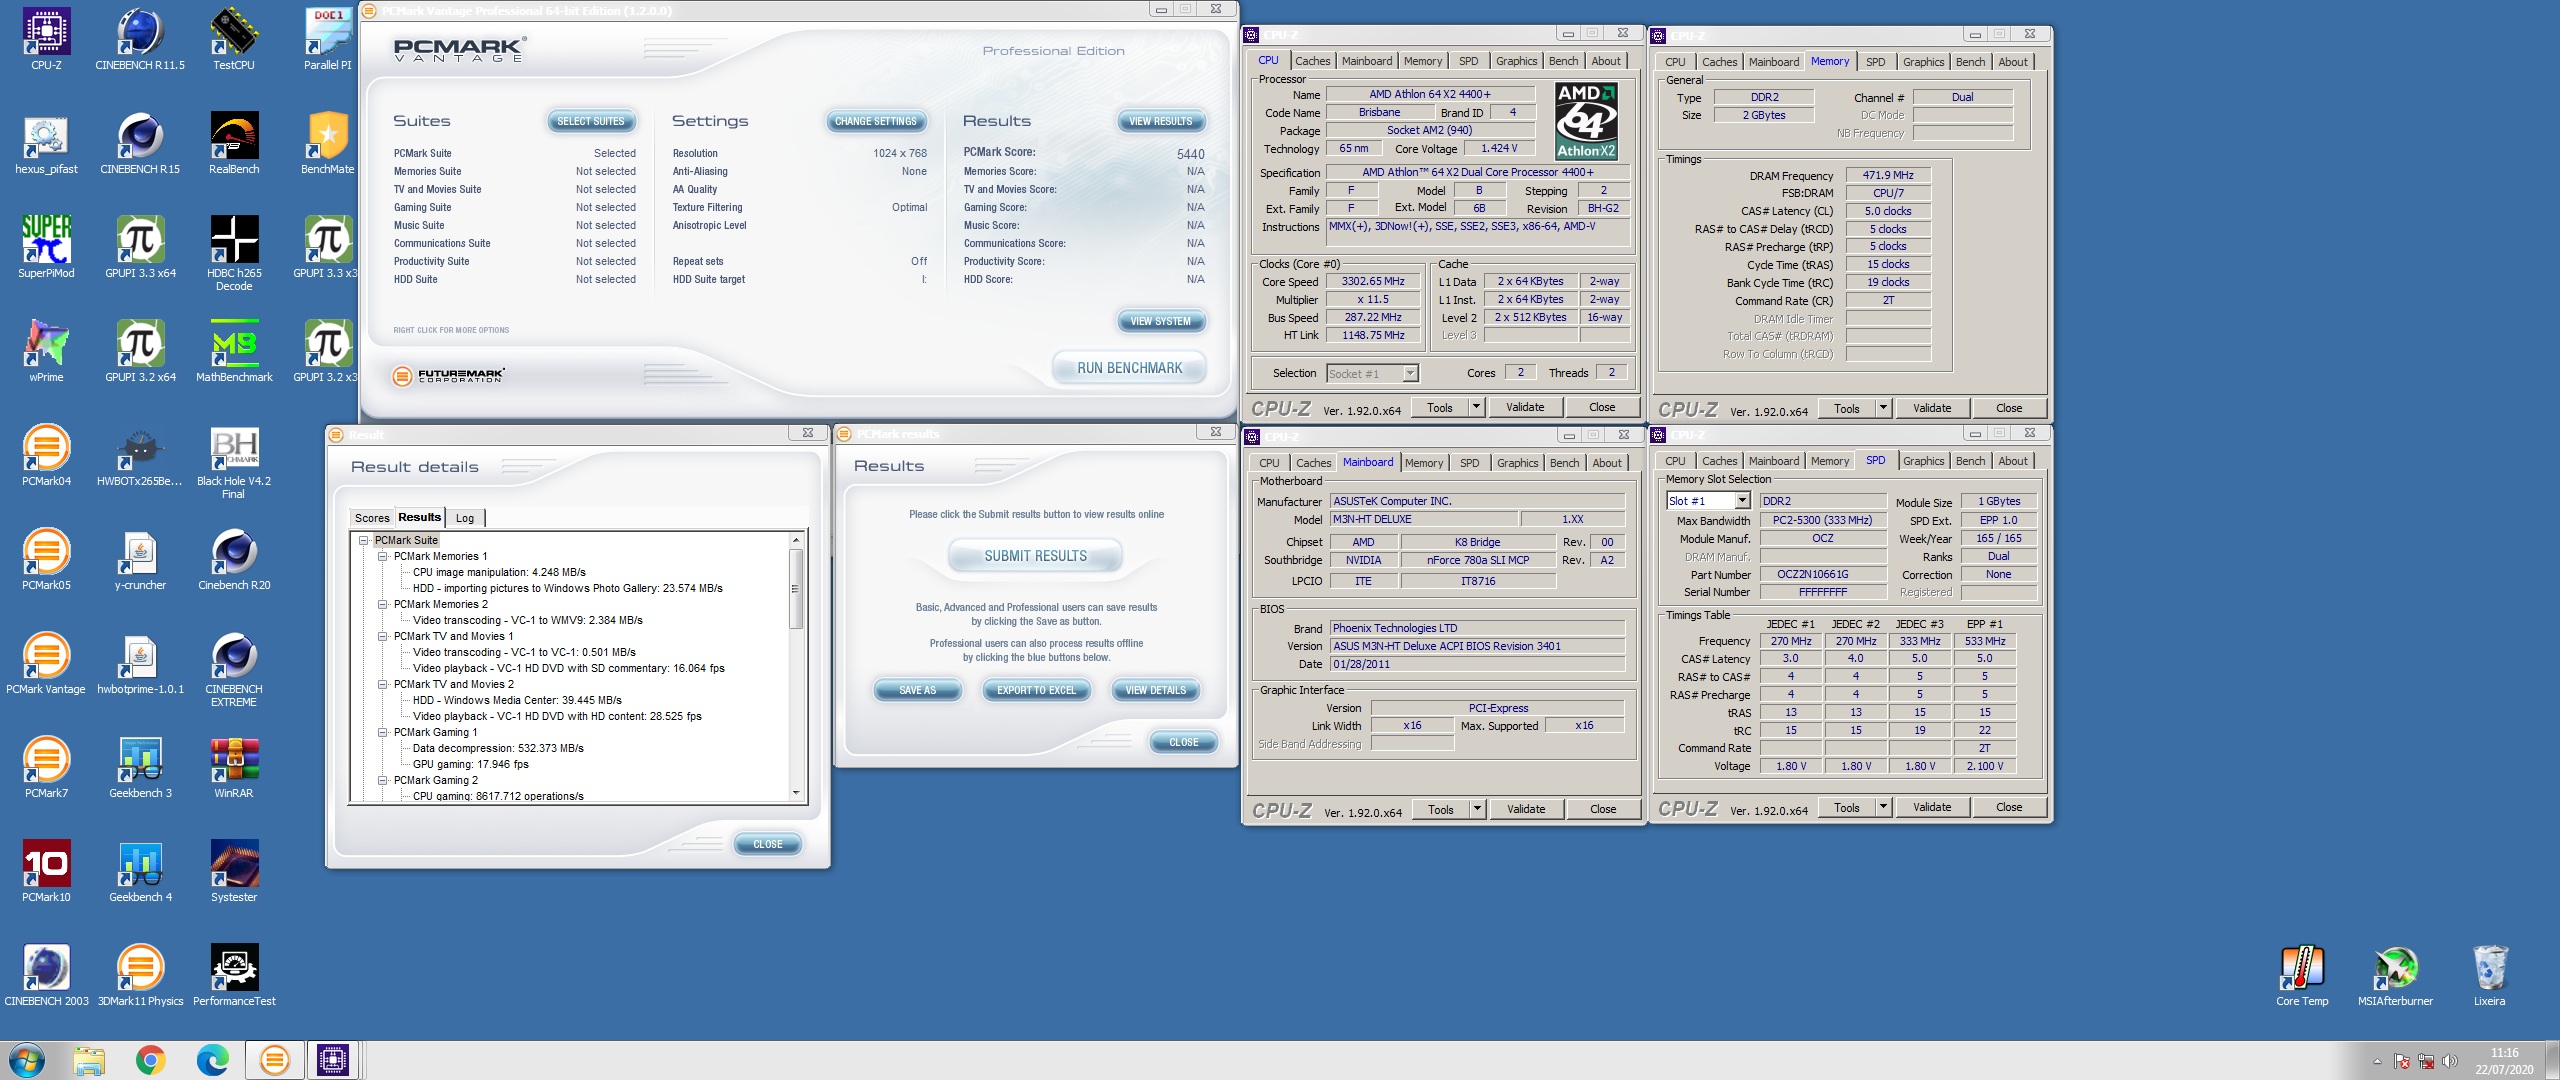Open hexus_pifast desktop icon
The image size is (2560, 1080).
[46, 144]
